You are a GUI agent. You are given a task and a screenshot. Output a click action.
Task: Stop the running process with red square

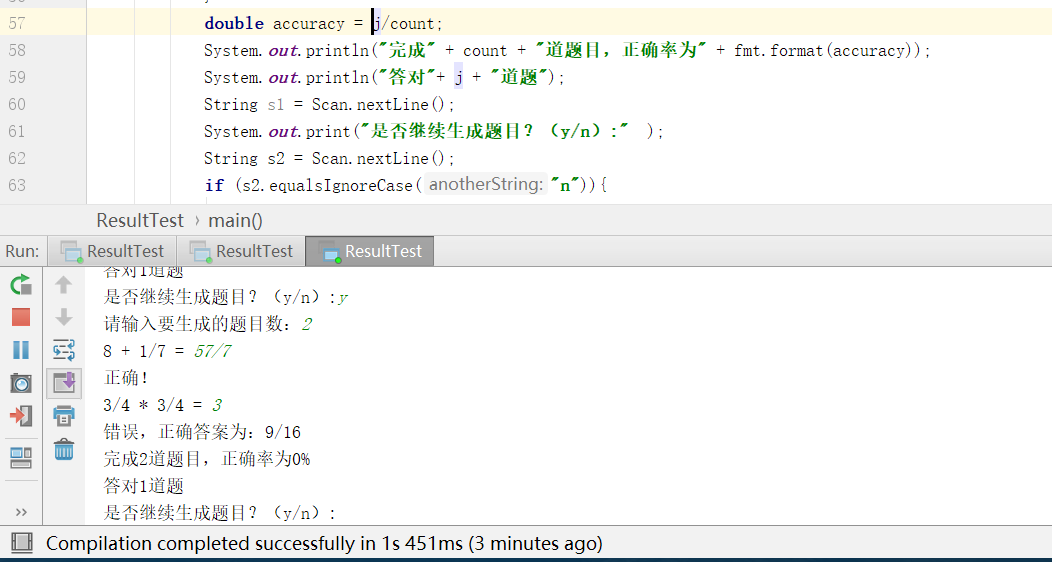point(21,317)
